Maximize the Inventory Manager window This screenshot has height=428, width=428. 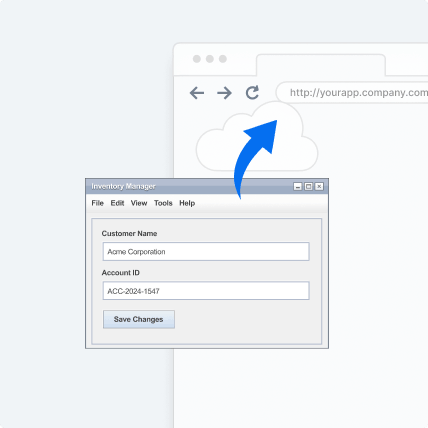(309, 187)
